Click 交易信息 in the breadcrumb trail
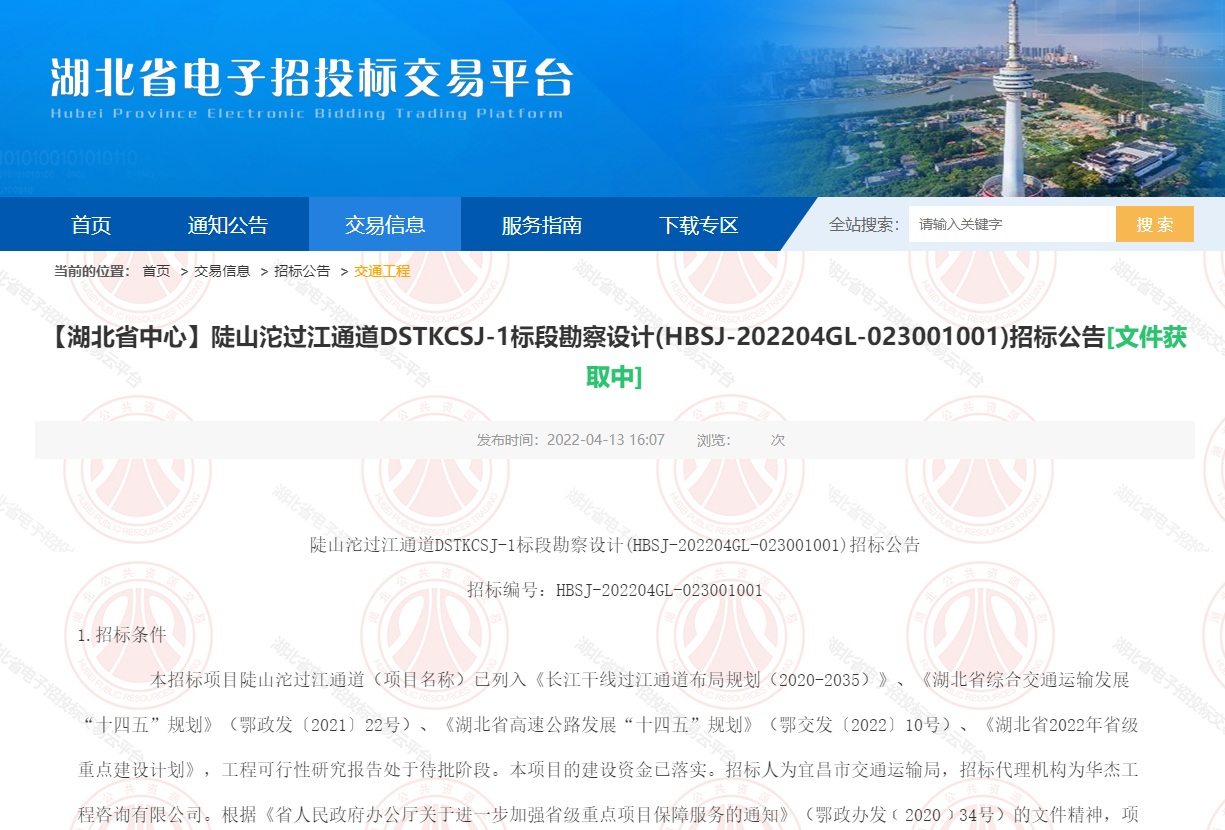Viewport: 1225px width, 830px height. [222, 271]
